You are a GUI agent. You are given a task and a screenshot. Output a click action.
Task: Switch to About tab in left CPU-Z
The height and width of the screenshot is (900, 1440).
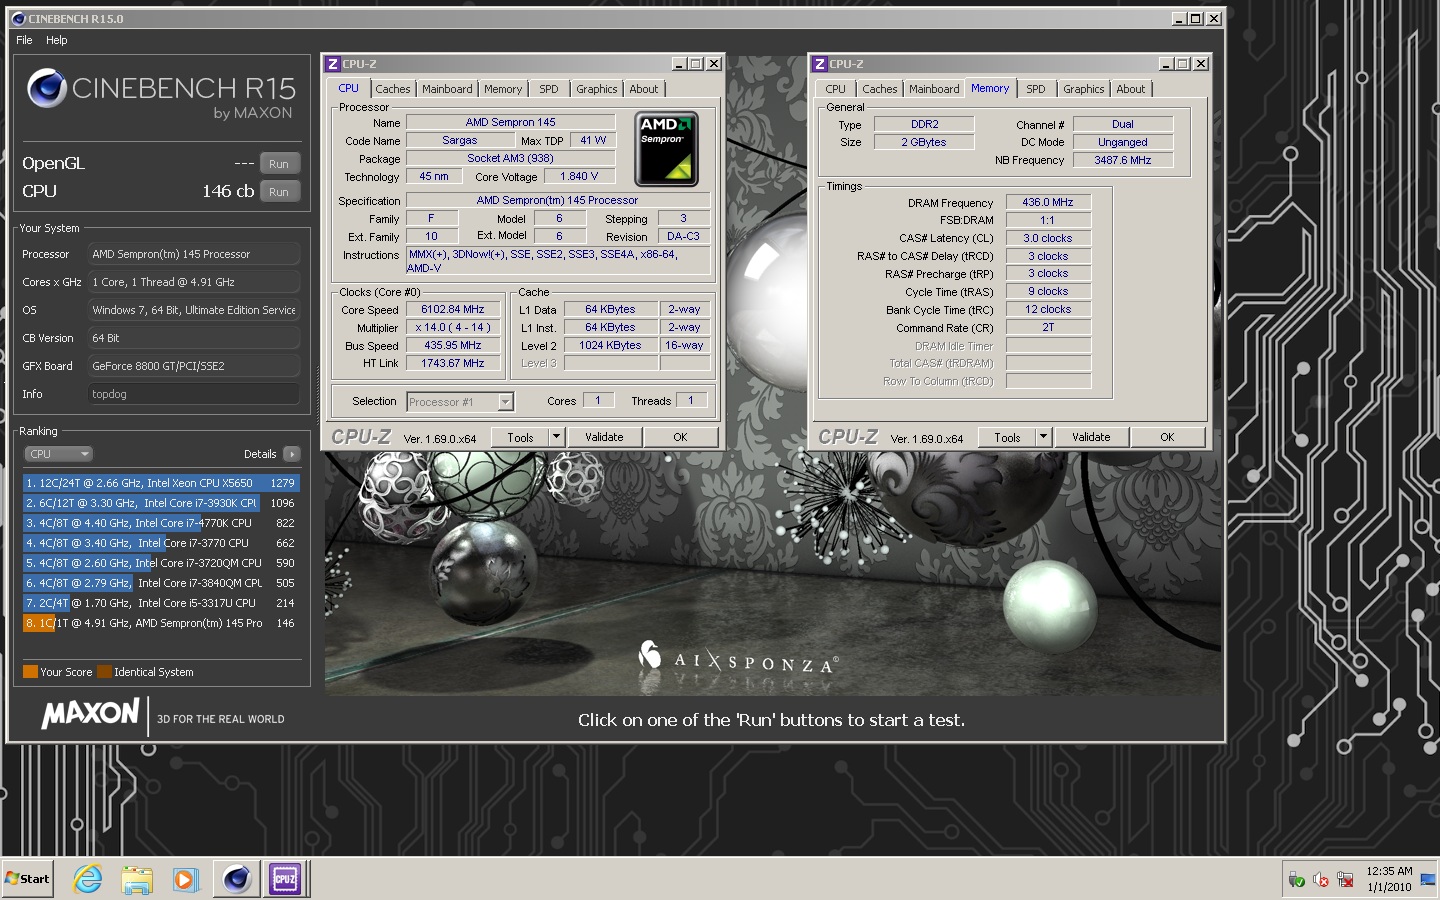tap(644, 89)
